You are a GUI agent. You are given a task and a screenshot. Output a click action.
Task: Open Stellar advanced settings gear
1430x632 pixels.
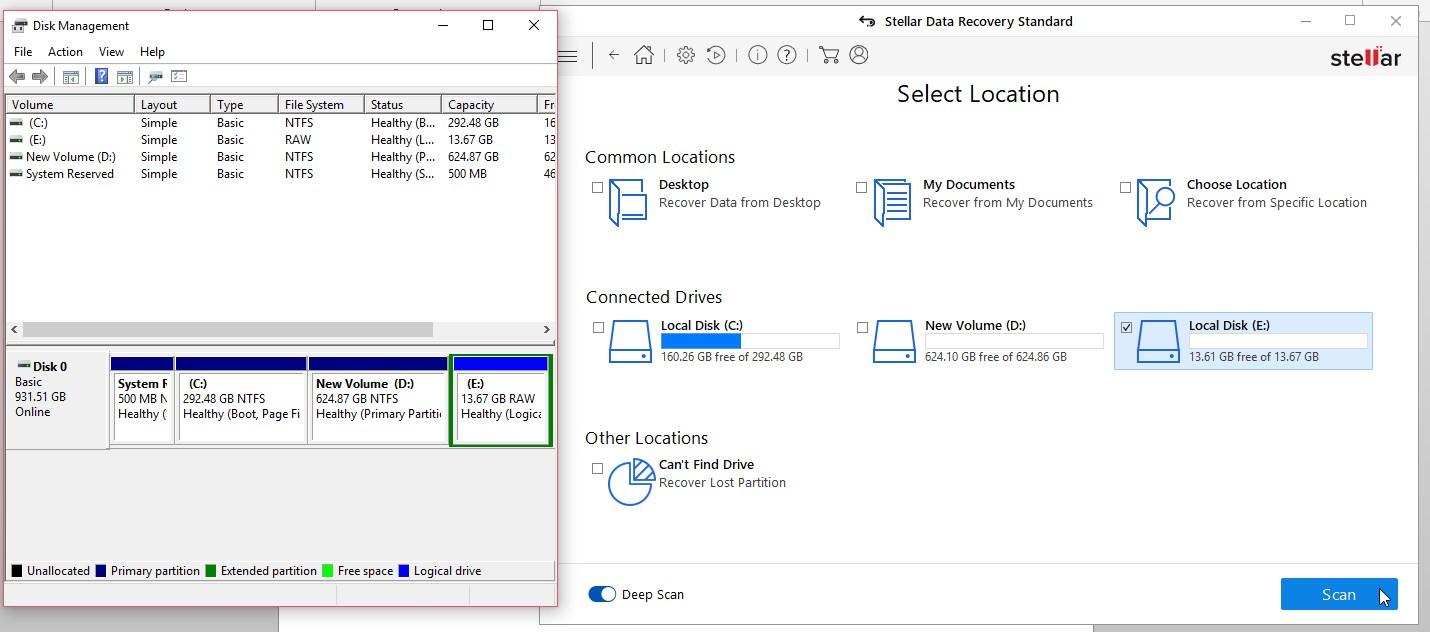[x=685, y=56]
